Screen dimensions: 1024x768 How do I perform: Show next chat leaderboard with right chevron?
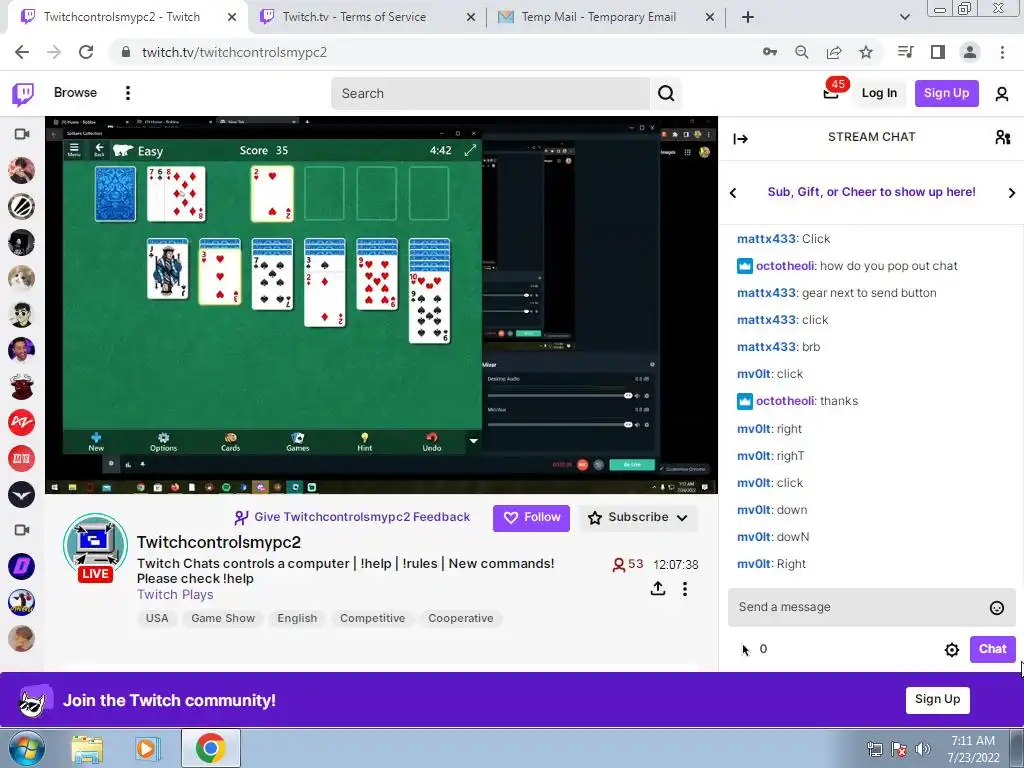[1012, 193]
